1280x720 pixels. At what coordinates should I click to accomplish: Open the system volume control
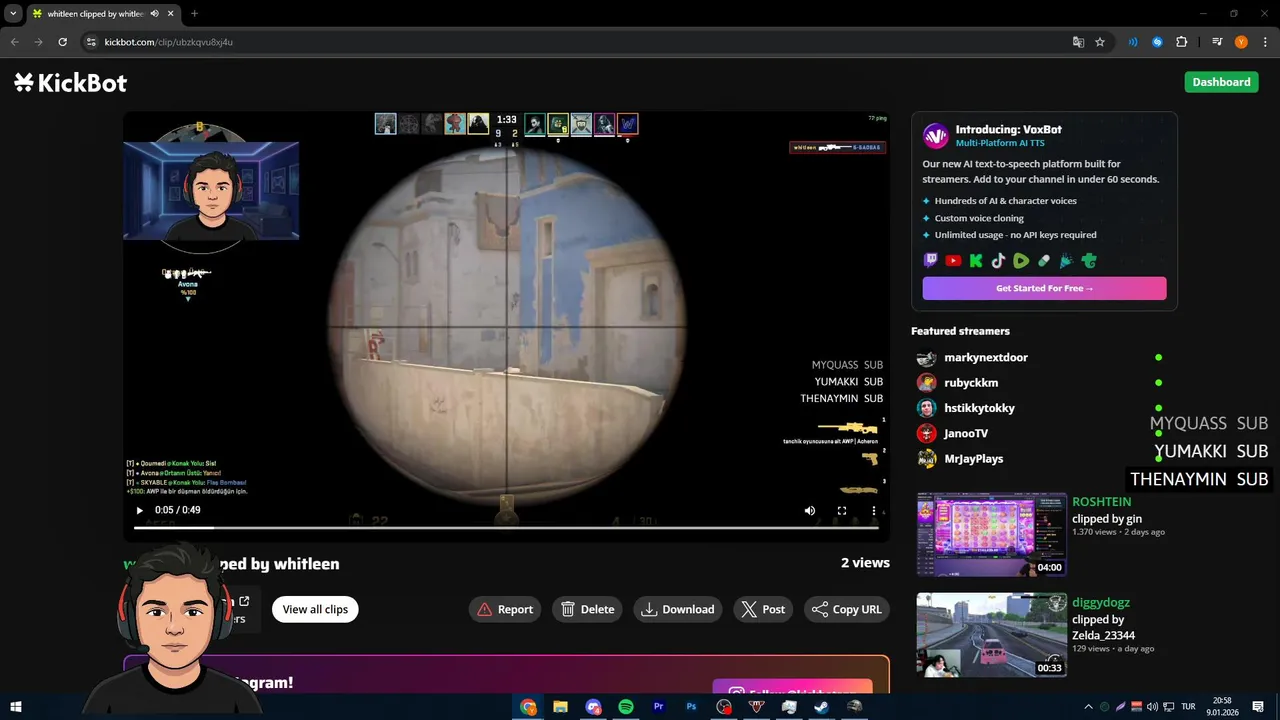1152,707
